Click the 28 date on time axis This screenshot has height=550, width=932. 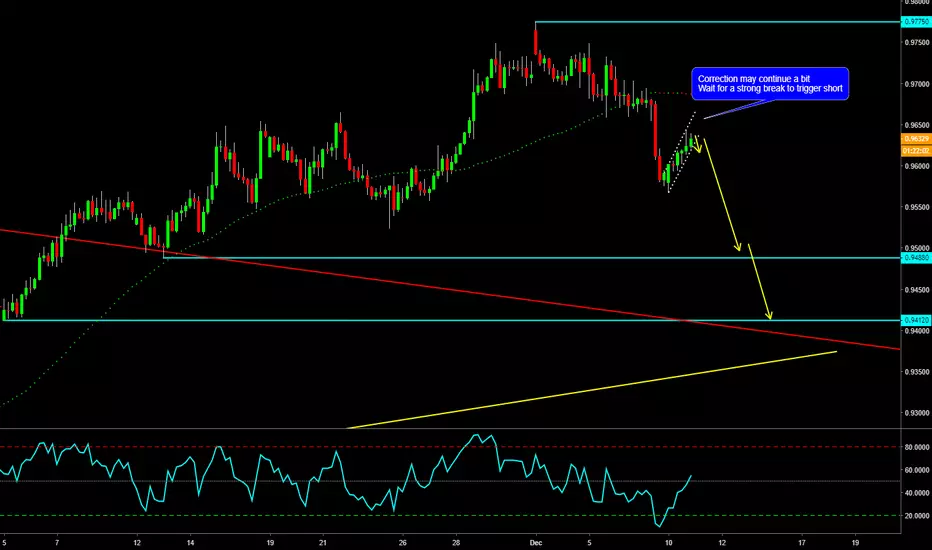click(456, 543)
